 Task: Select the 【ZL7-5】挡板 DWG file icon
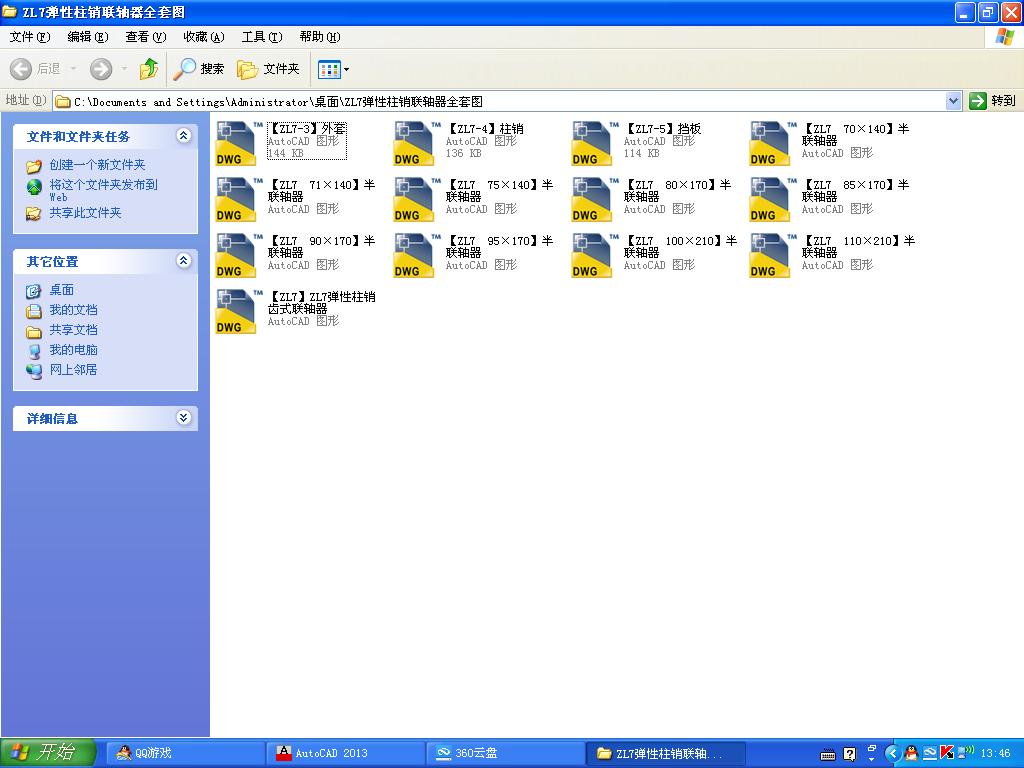point(592,144)
